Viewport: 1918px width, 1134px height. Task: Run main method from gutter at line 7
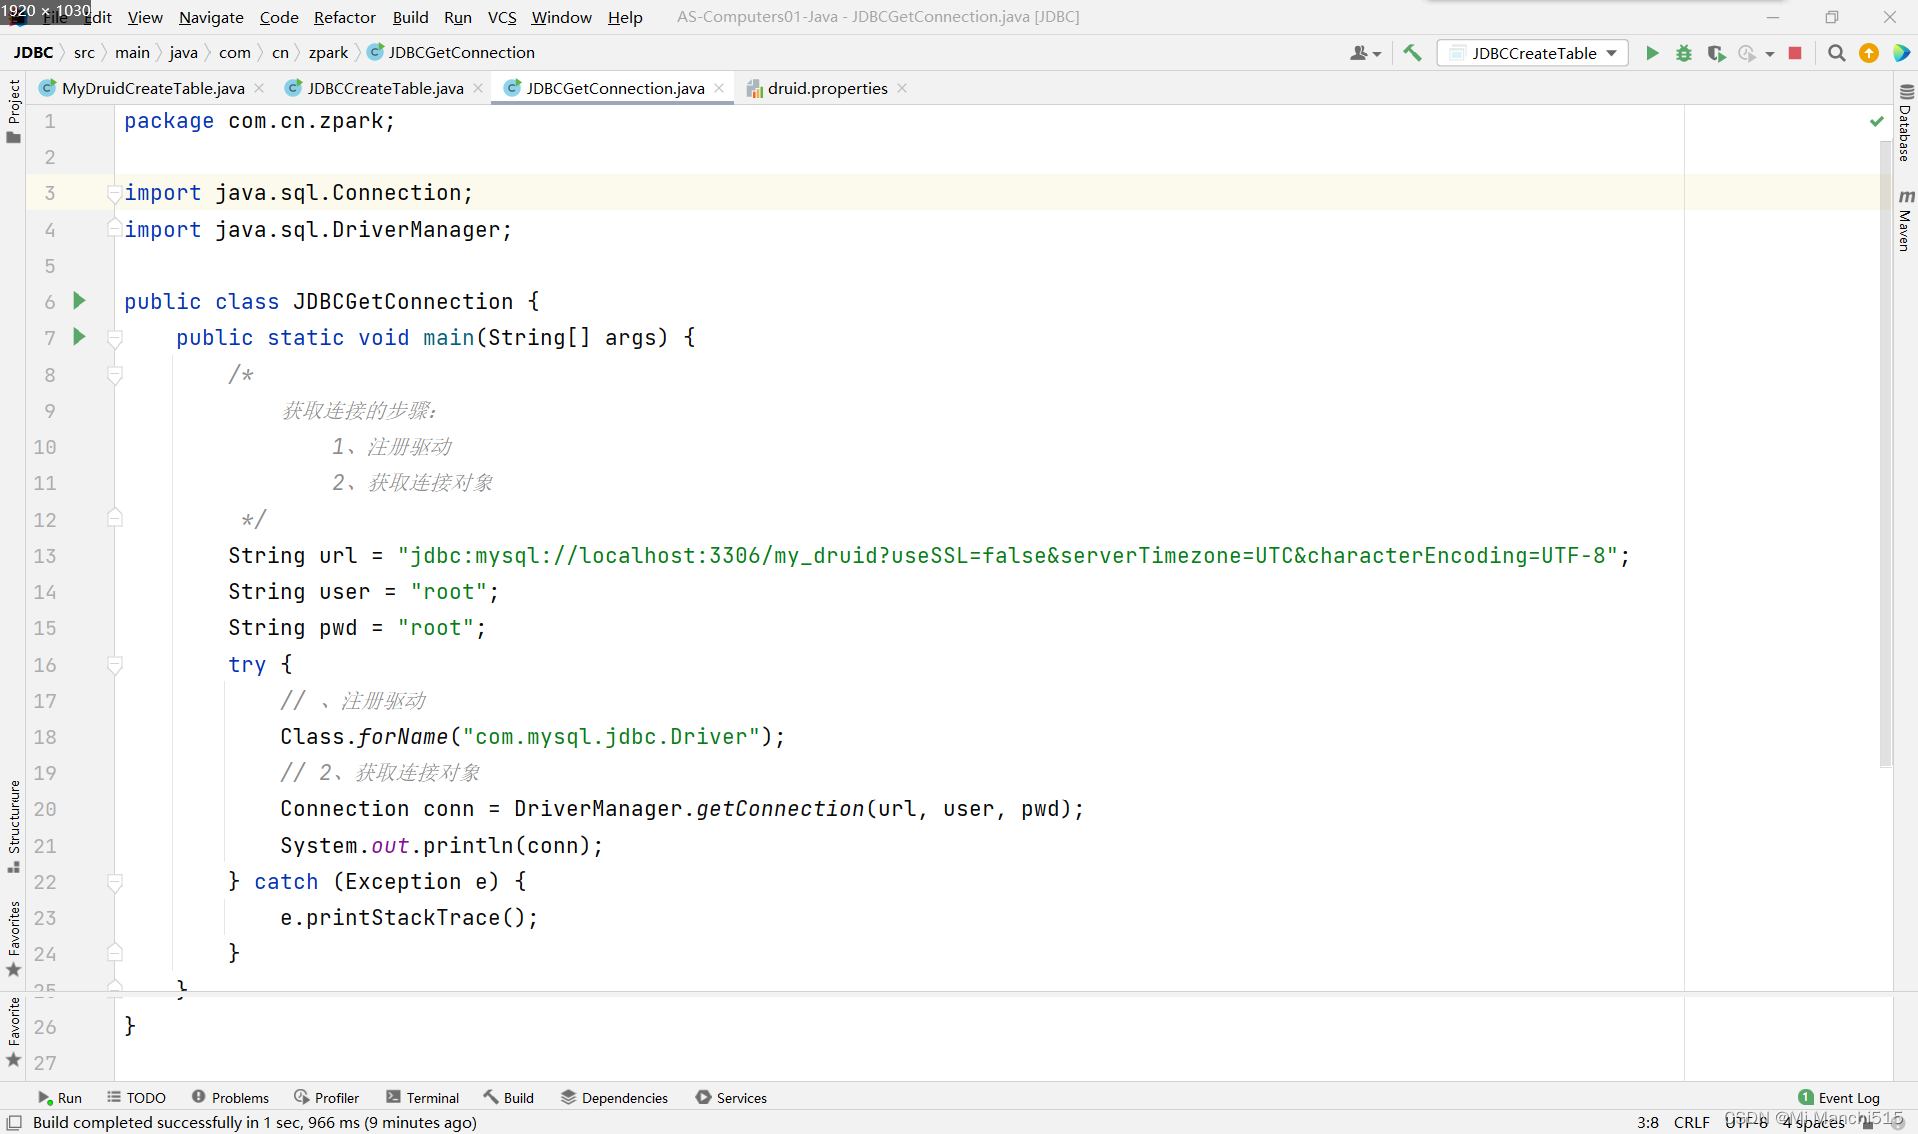[x=79, y=337]
